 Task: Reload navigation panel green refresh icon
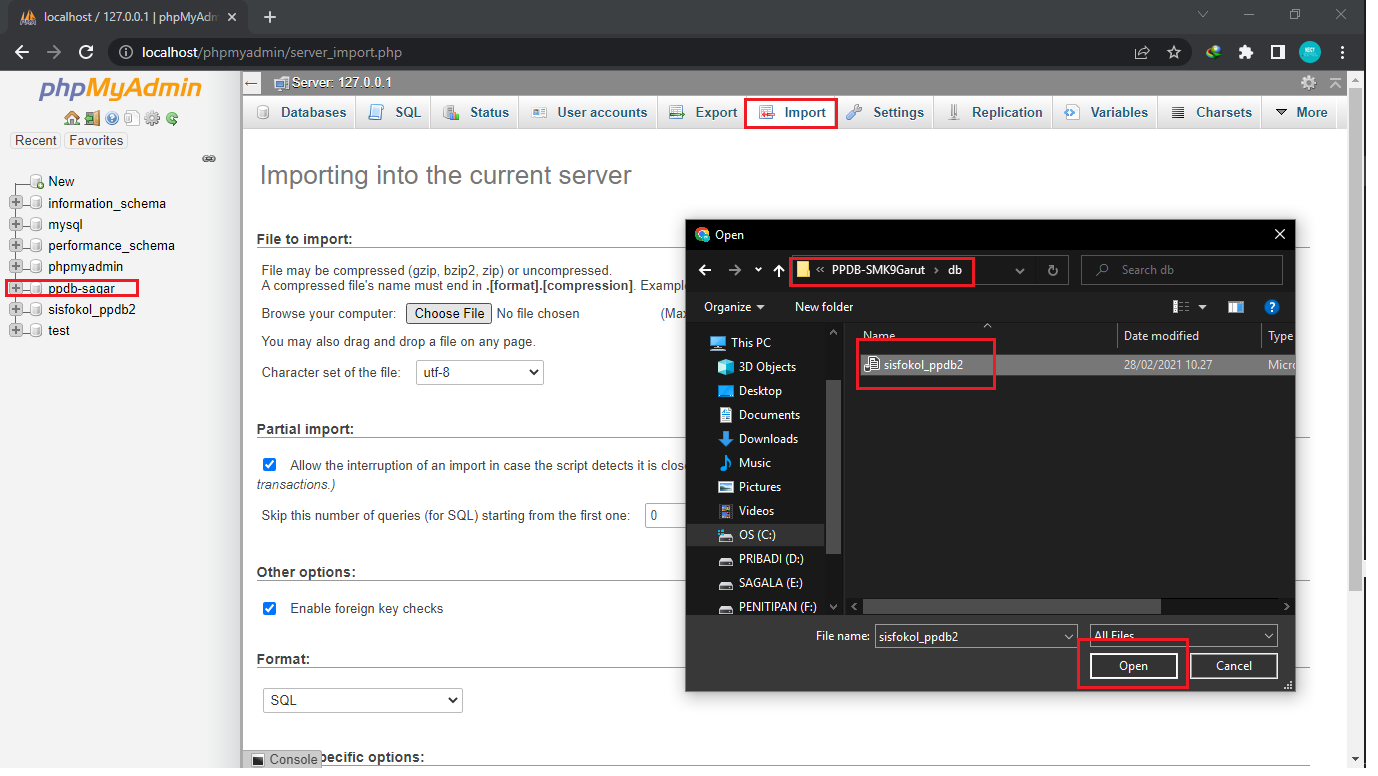coord(172,118)
